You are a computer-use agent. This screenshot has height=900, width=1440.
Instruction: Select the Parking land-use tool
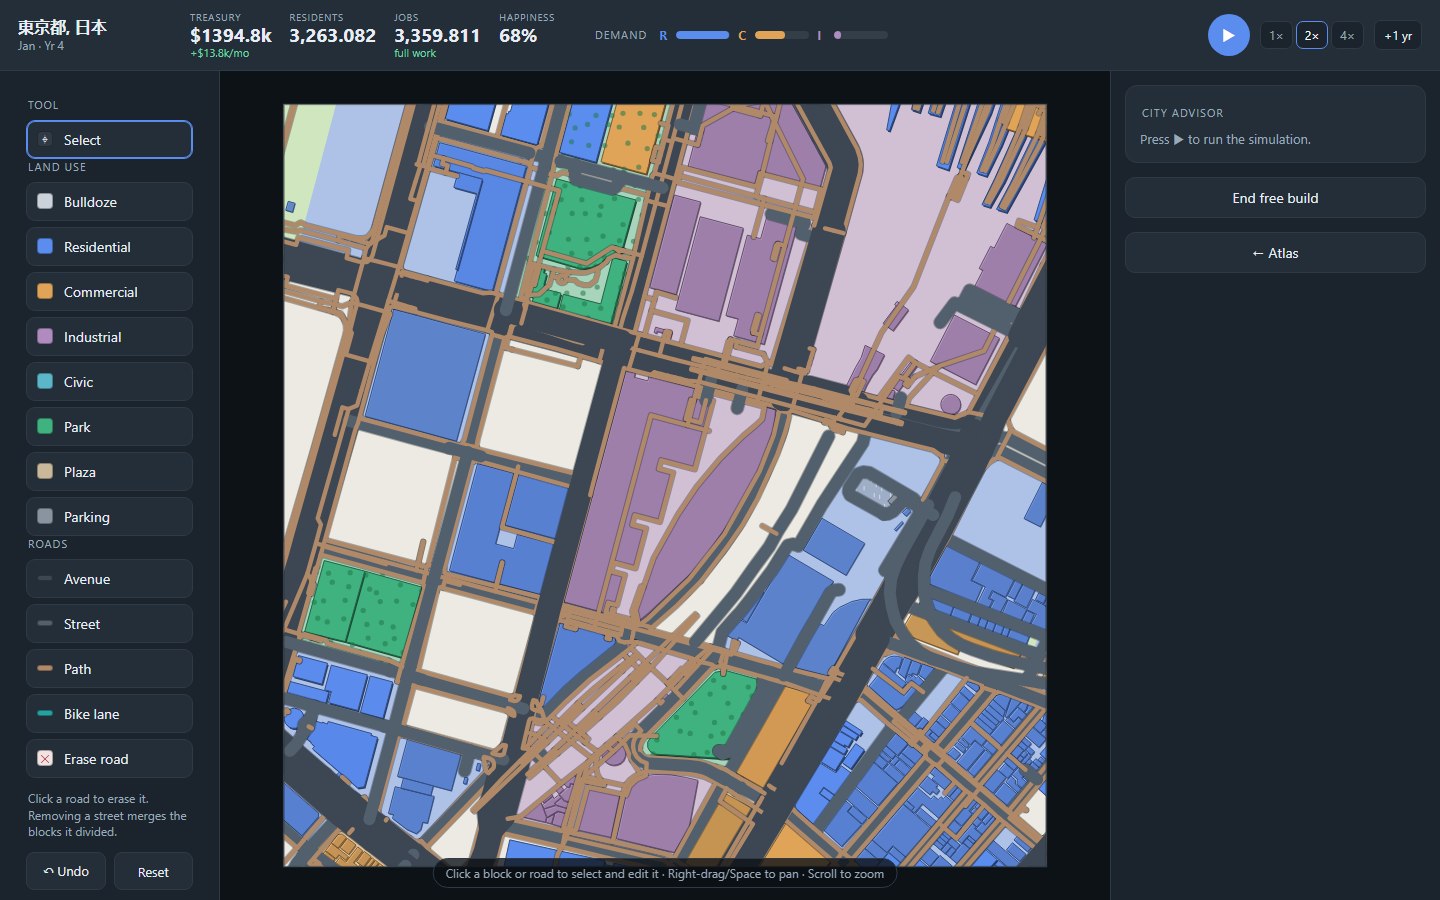tap(109, 517)
